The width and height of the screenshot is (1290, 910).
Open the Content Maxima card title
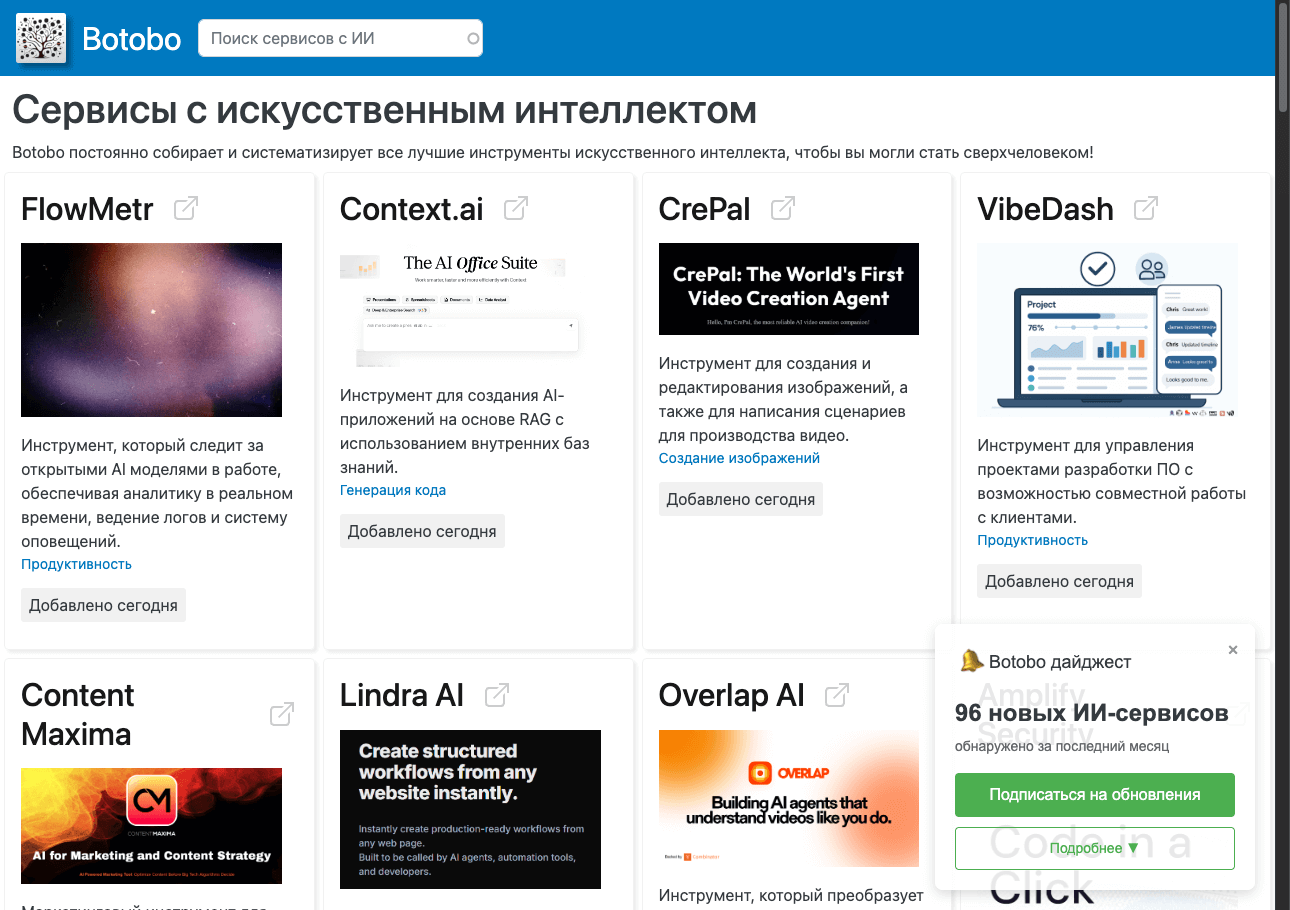tap(78, 714)
